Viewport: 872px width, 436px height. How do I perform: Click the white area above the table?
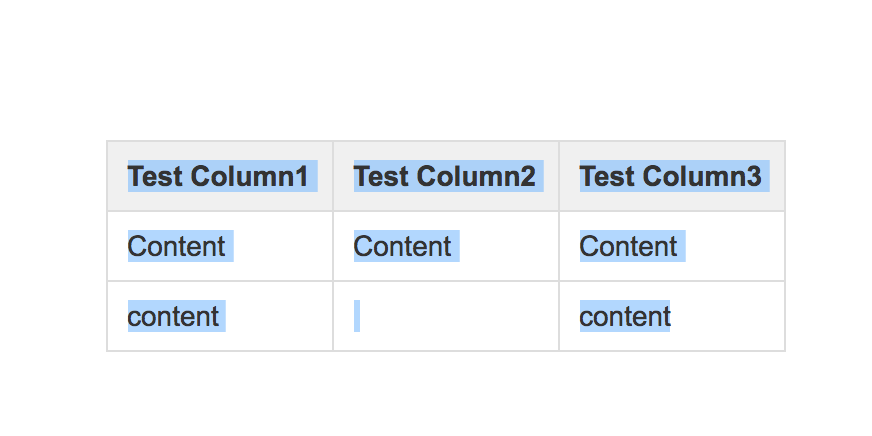pos(436,70)
